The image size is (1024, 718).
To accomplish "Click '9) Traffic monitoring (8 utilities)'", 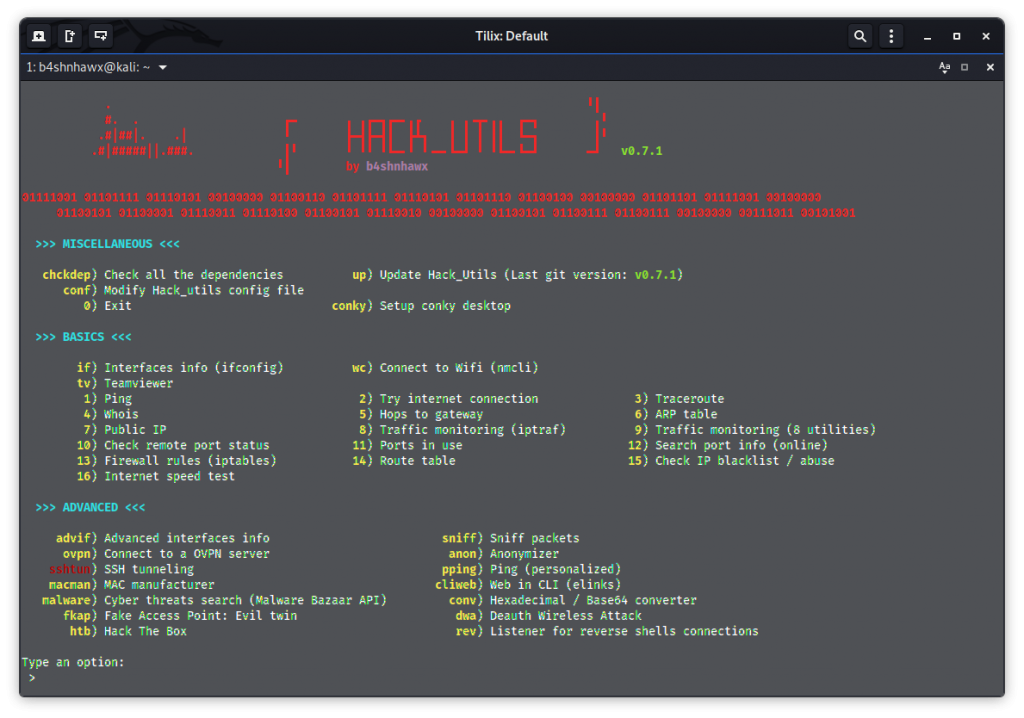I will (755, 430).
